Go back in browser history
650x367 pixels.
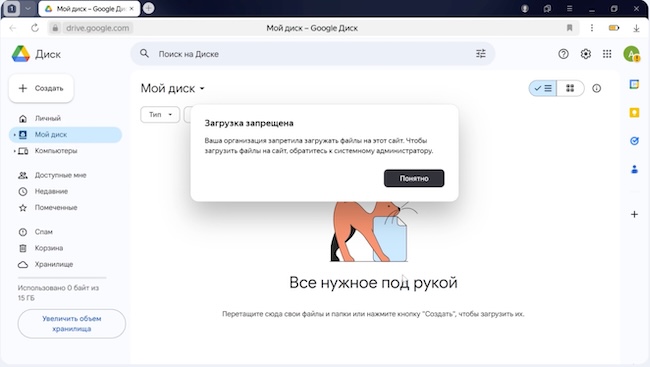(x=13, y=28)
